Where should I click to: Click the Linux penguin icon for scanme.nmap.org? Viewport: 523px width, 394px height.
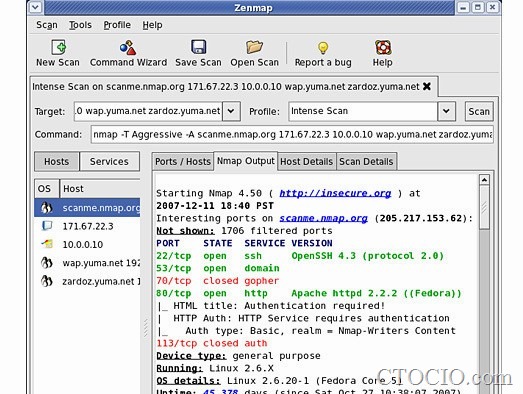point(47,208)
